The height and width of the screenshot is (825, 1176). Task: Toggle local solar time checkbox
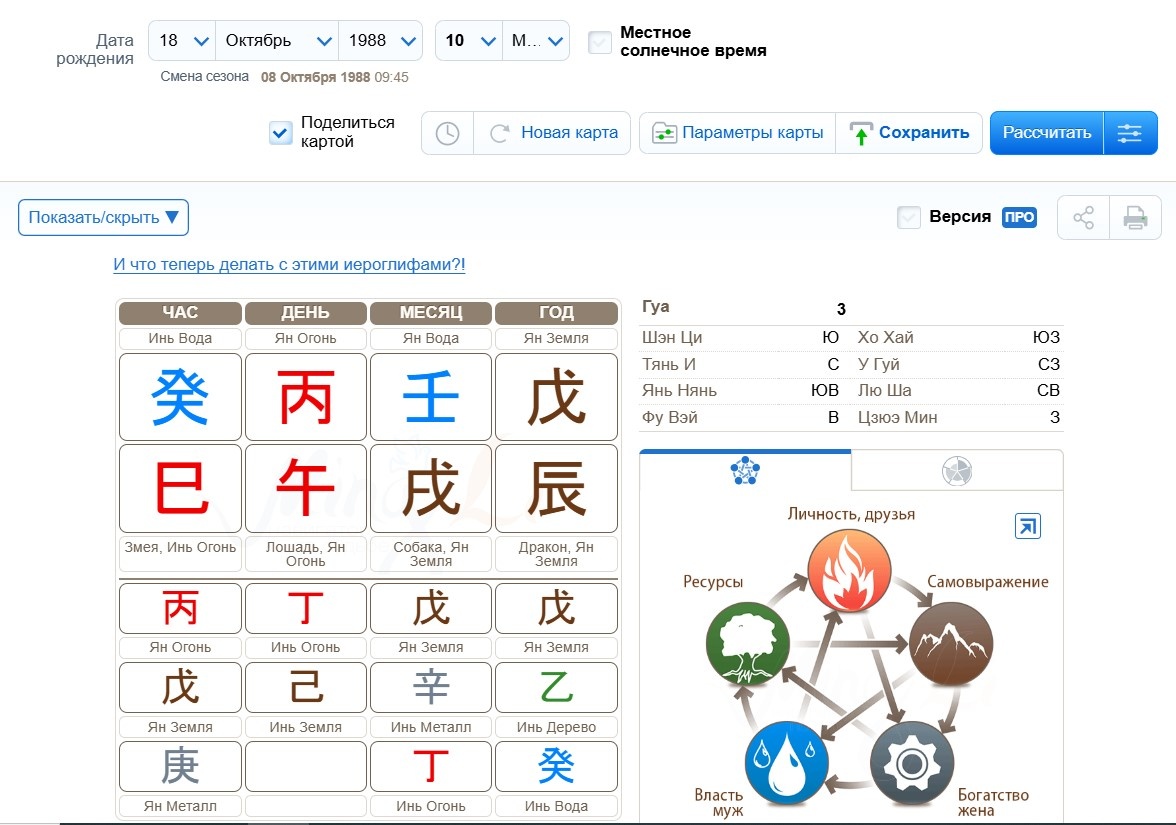pyautogui.click(x=599, y=42)
